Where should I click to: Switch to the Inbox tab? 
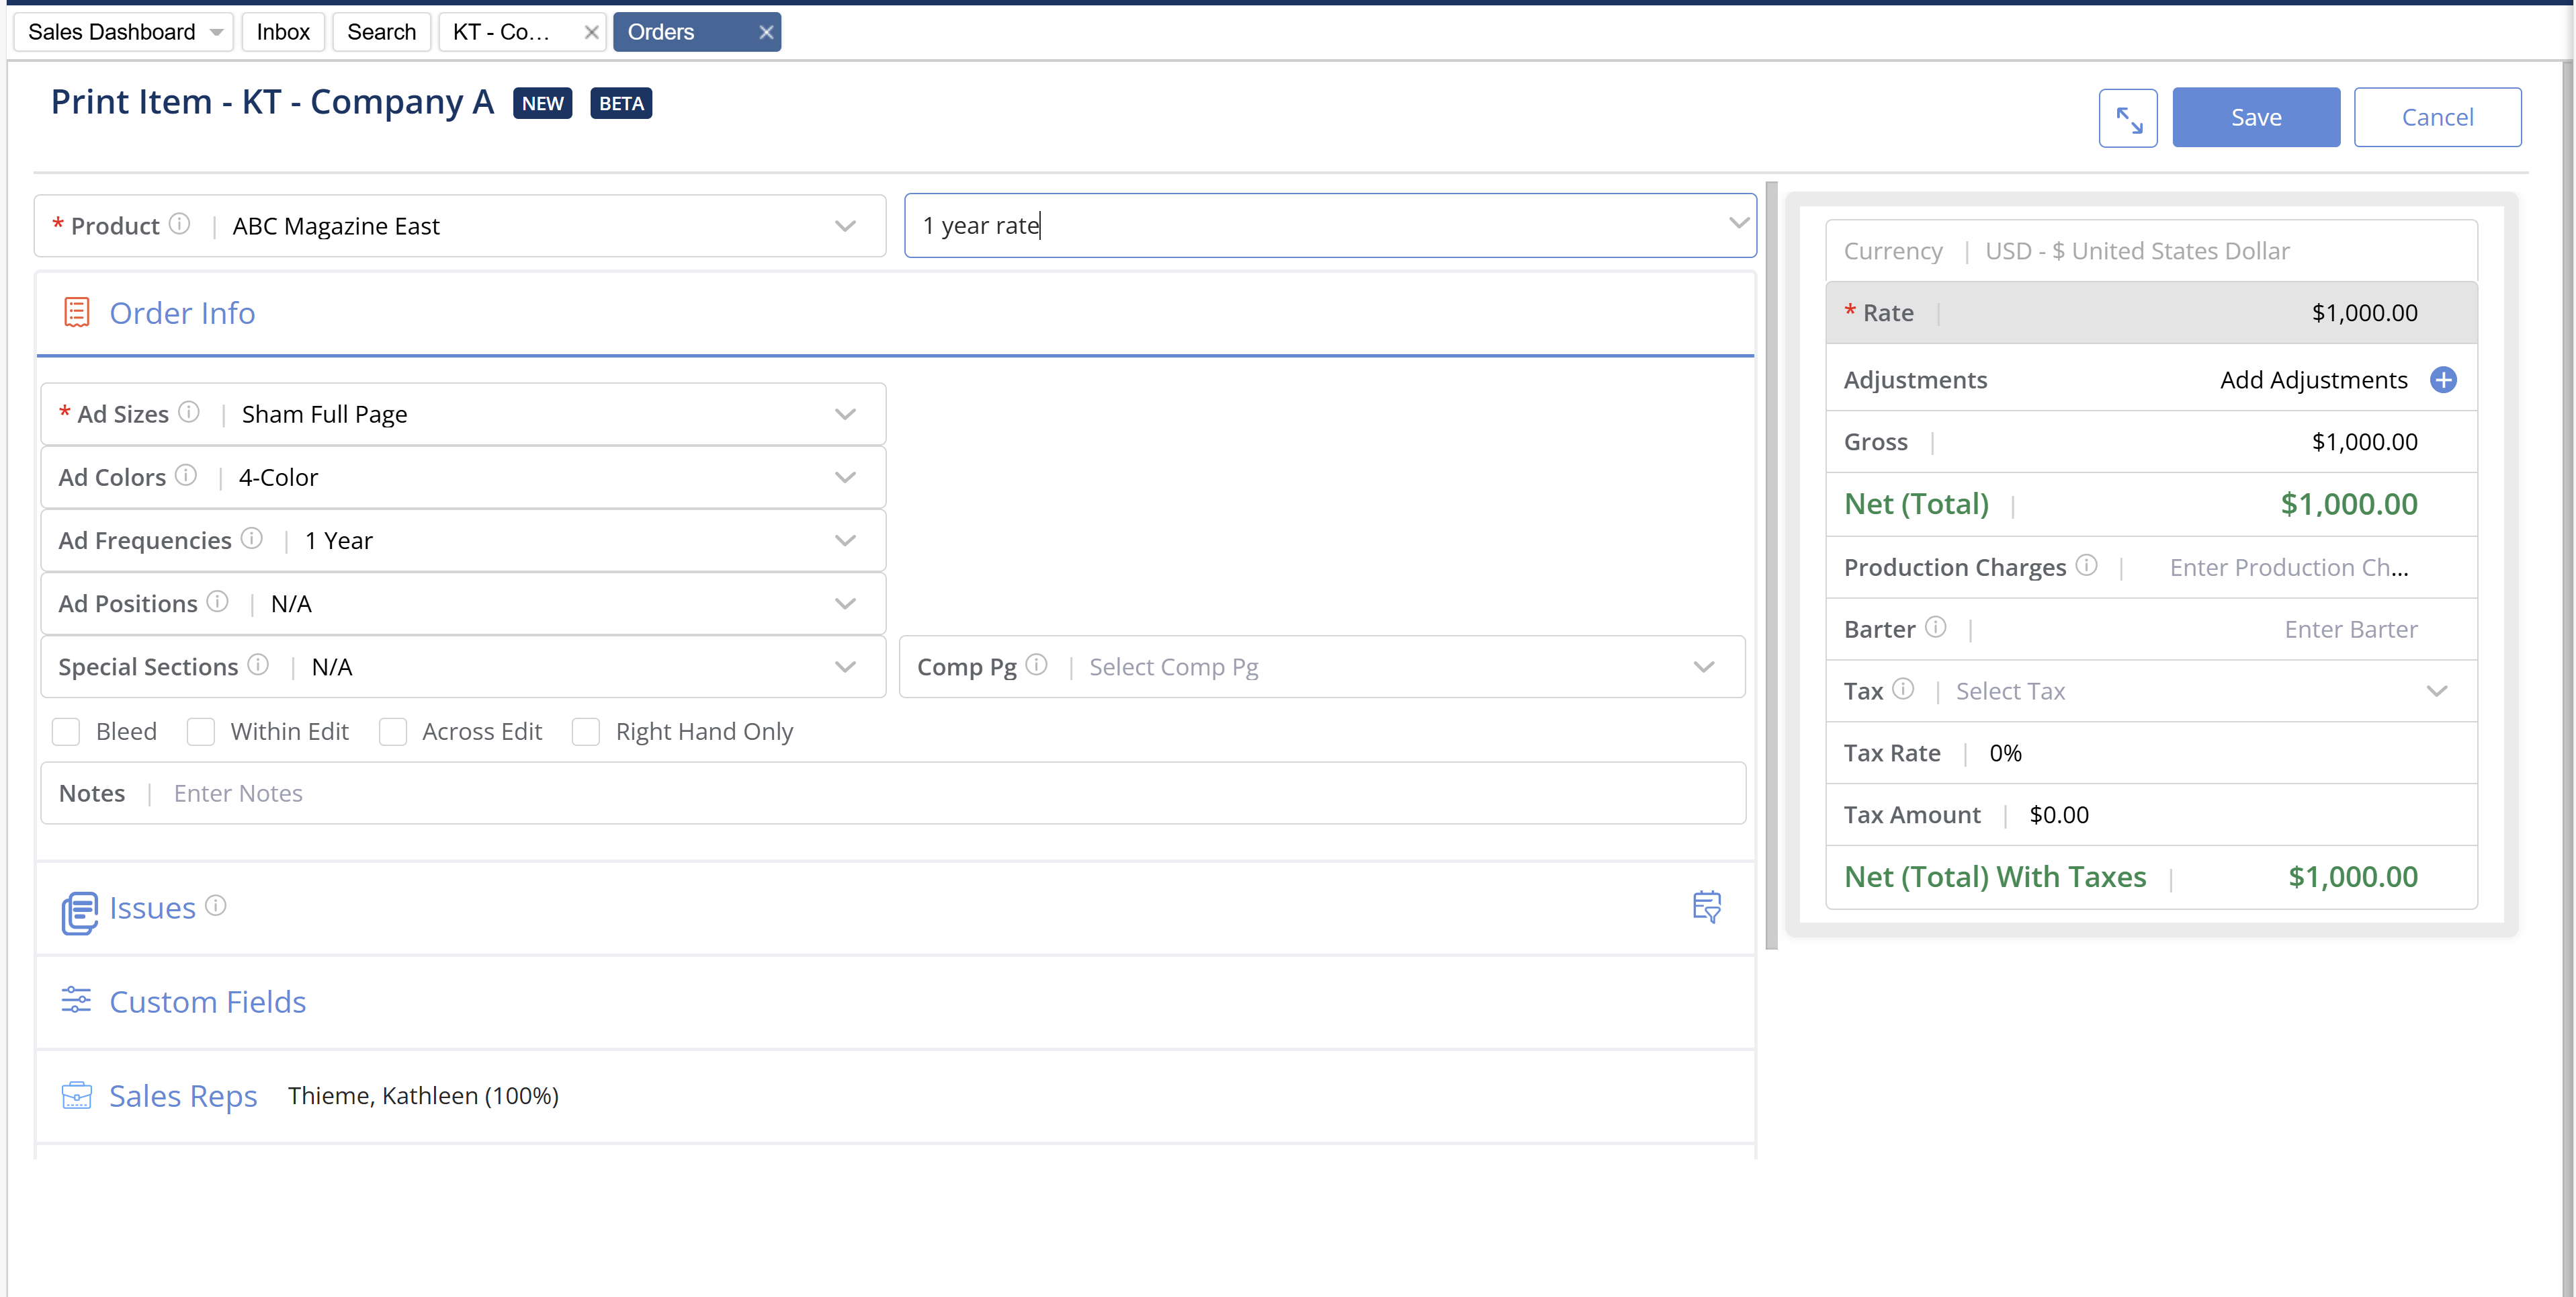pos(283,31)
